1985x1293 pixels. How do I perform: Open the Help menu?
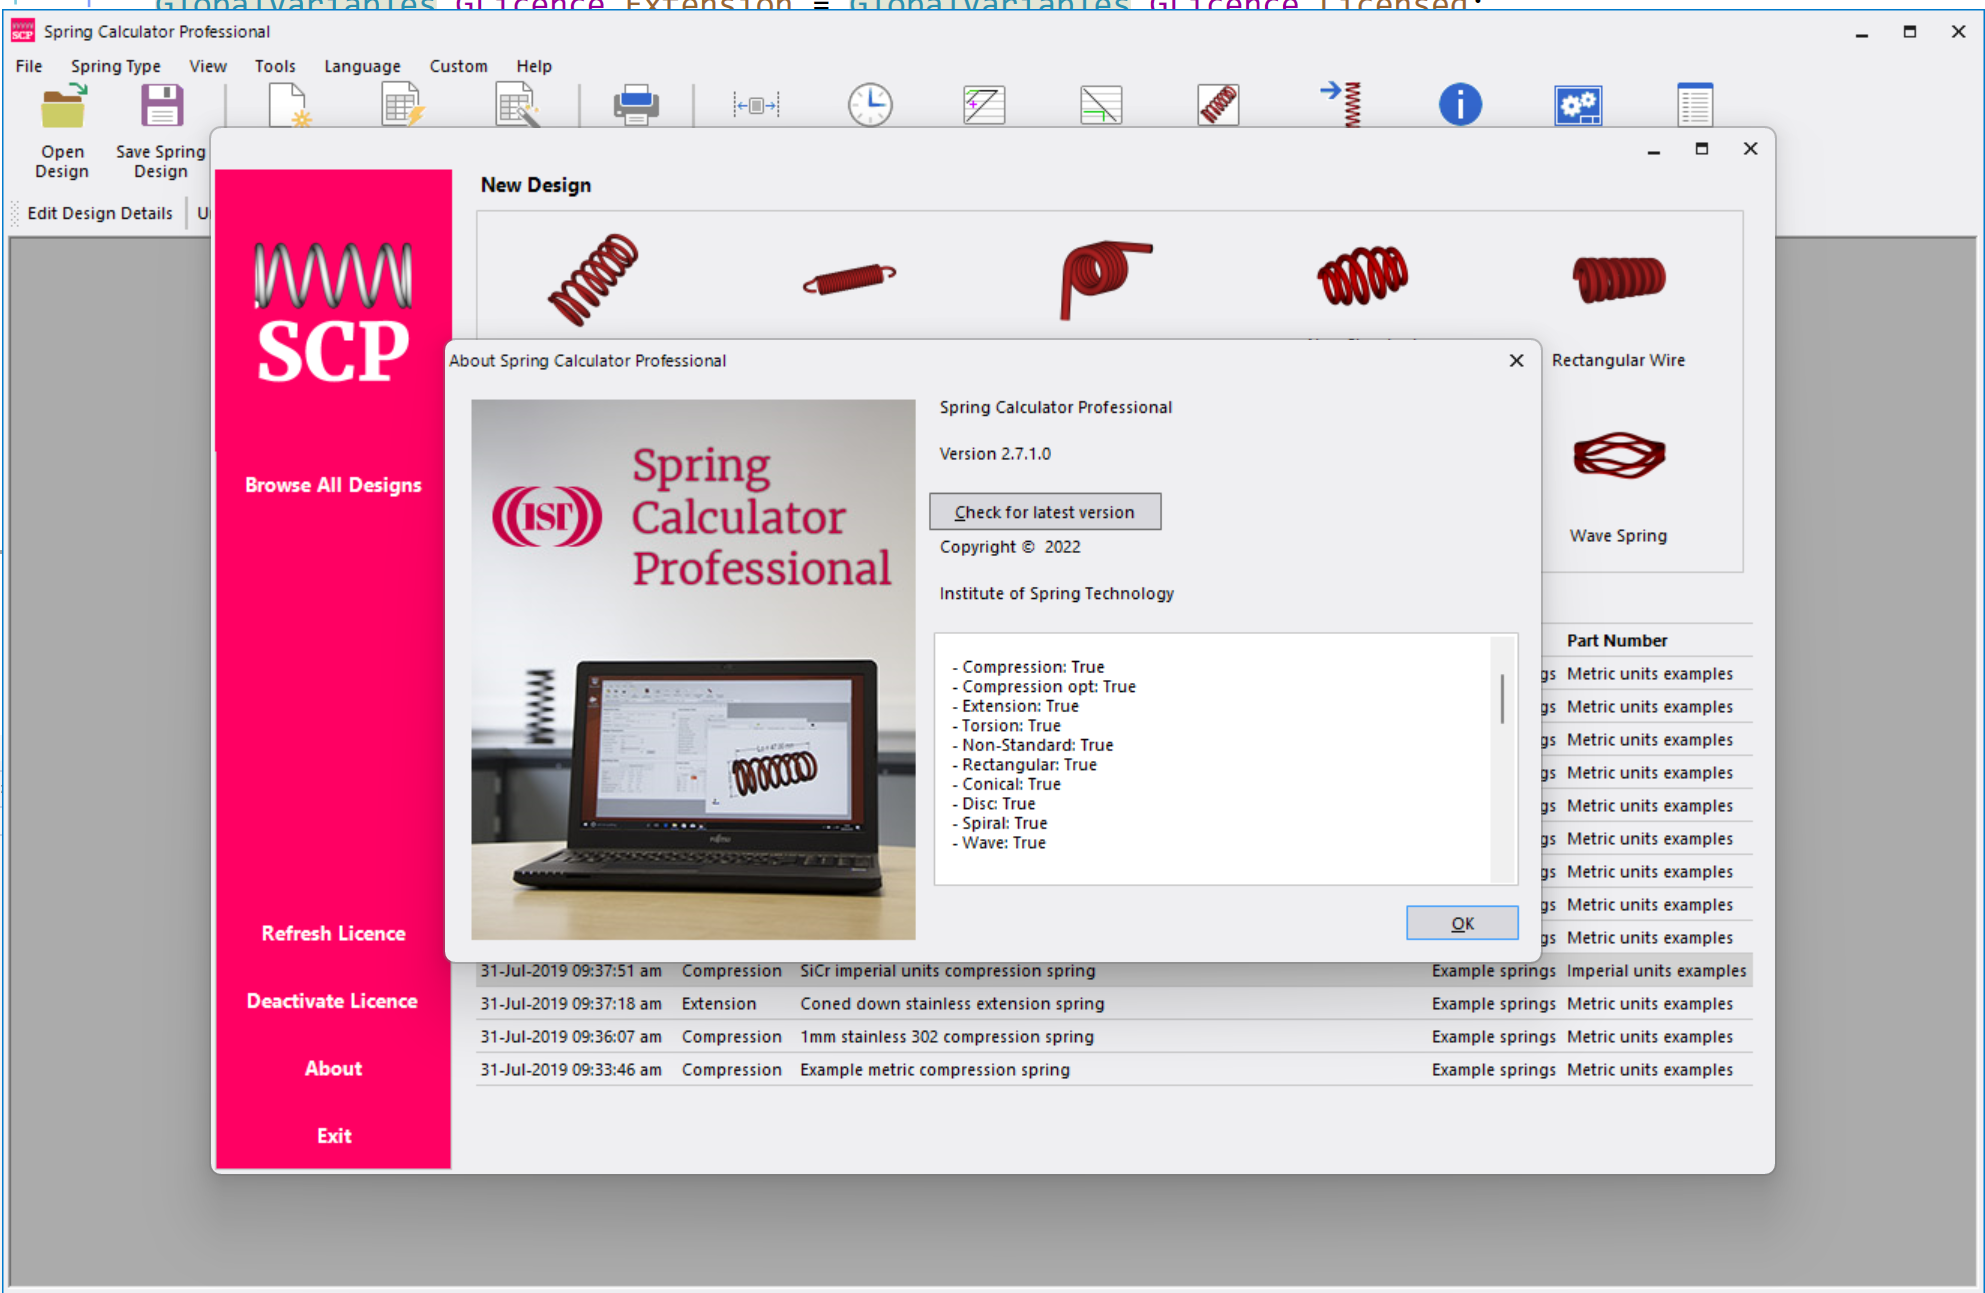point(534,66)
